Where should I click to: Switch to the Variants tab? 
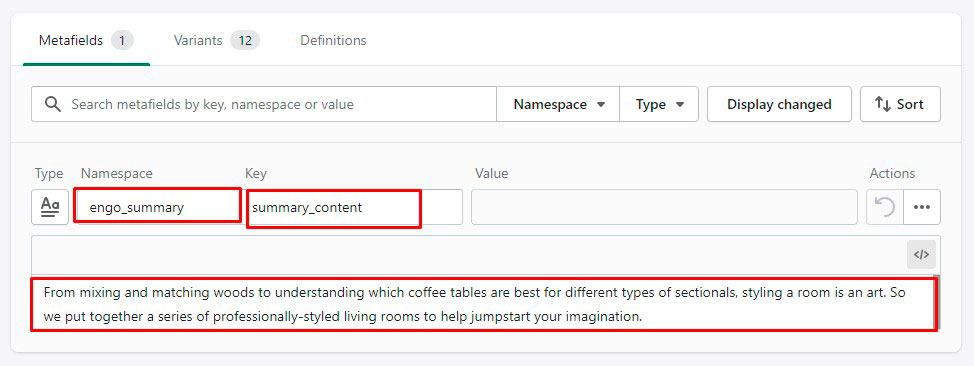[217, 41]
